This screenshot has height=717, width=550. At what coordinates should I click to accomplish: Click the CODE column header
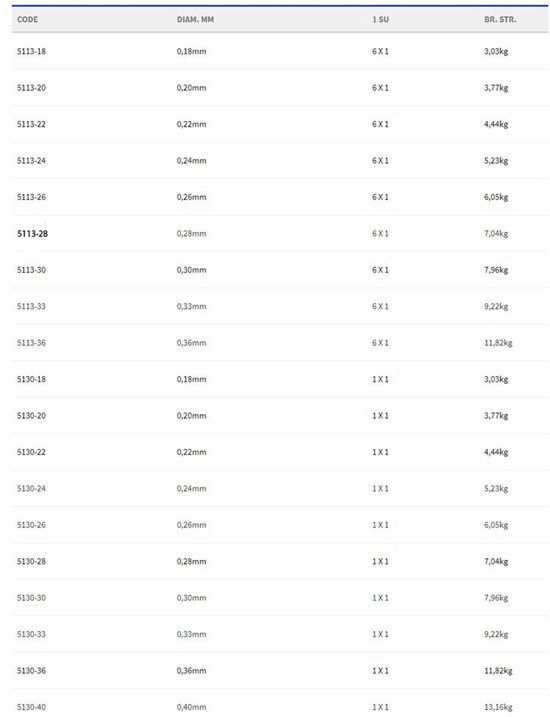[27, 20]
